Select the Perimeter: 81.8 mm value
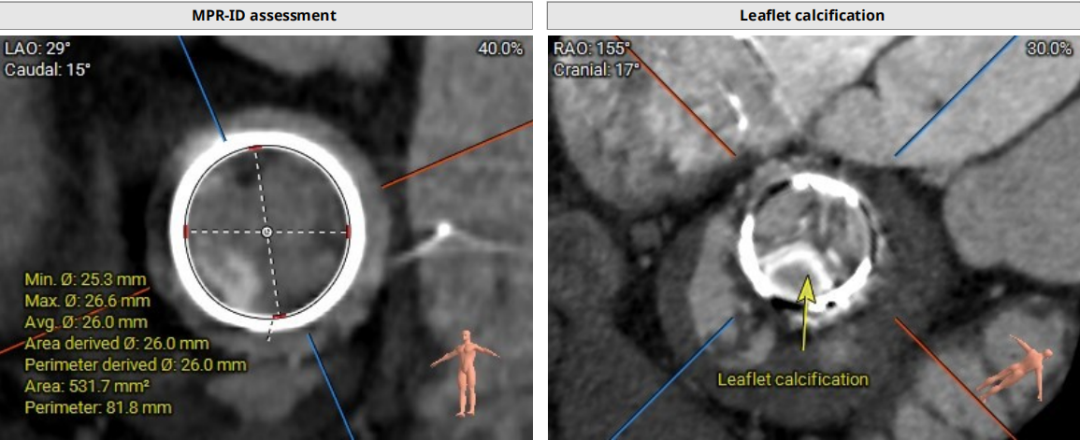This screenshot has height=440, width=1080. pyautogui.click(x=98, y=408)
